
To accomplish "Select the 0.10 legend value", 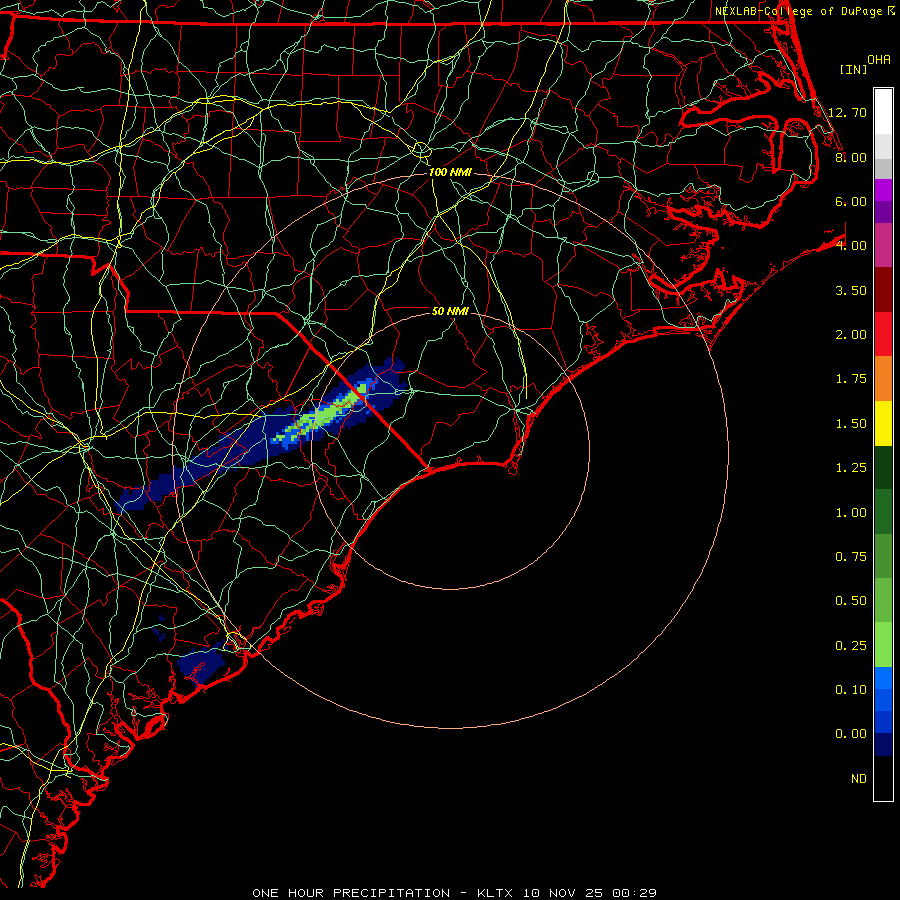I will pyautogui.click(x=851, y=690).
